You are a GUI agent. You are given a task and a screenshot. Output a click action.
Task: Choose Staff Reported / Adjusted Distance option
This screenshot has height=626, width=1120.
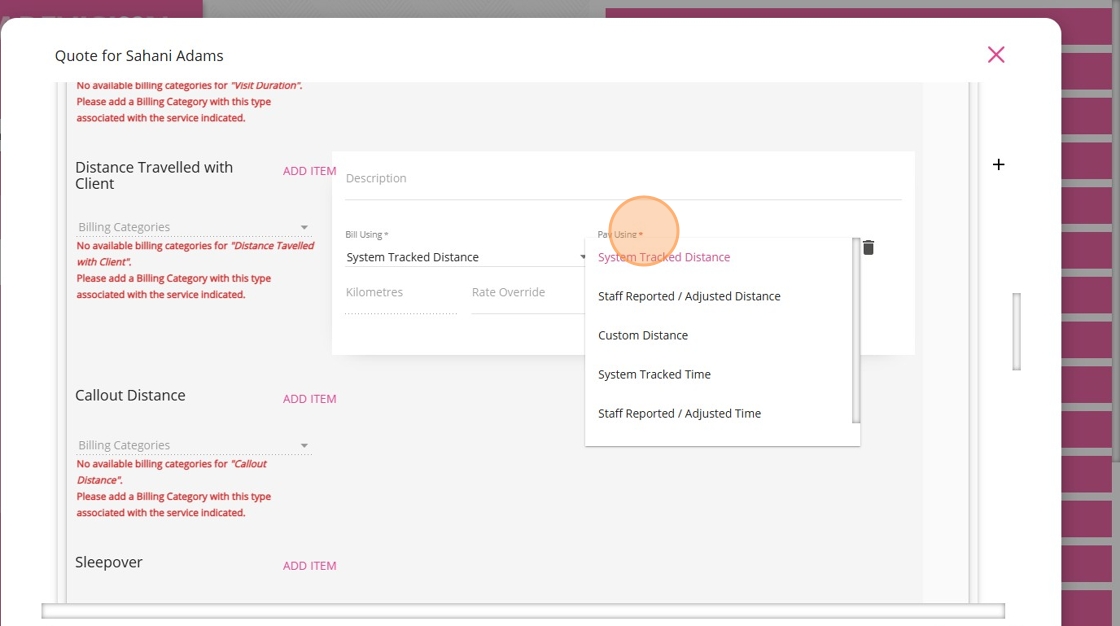[x=719, y=296]
